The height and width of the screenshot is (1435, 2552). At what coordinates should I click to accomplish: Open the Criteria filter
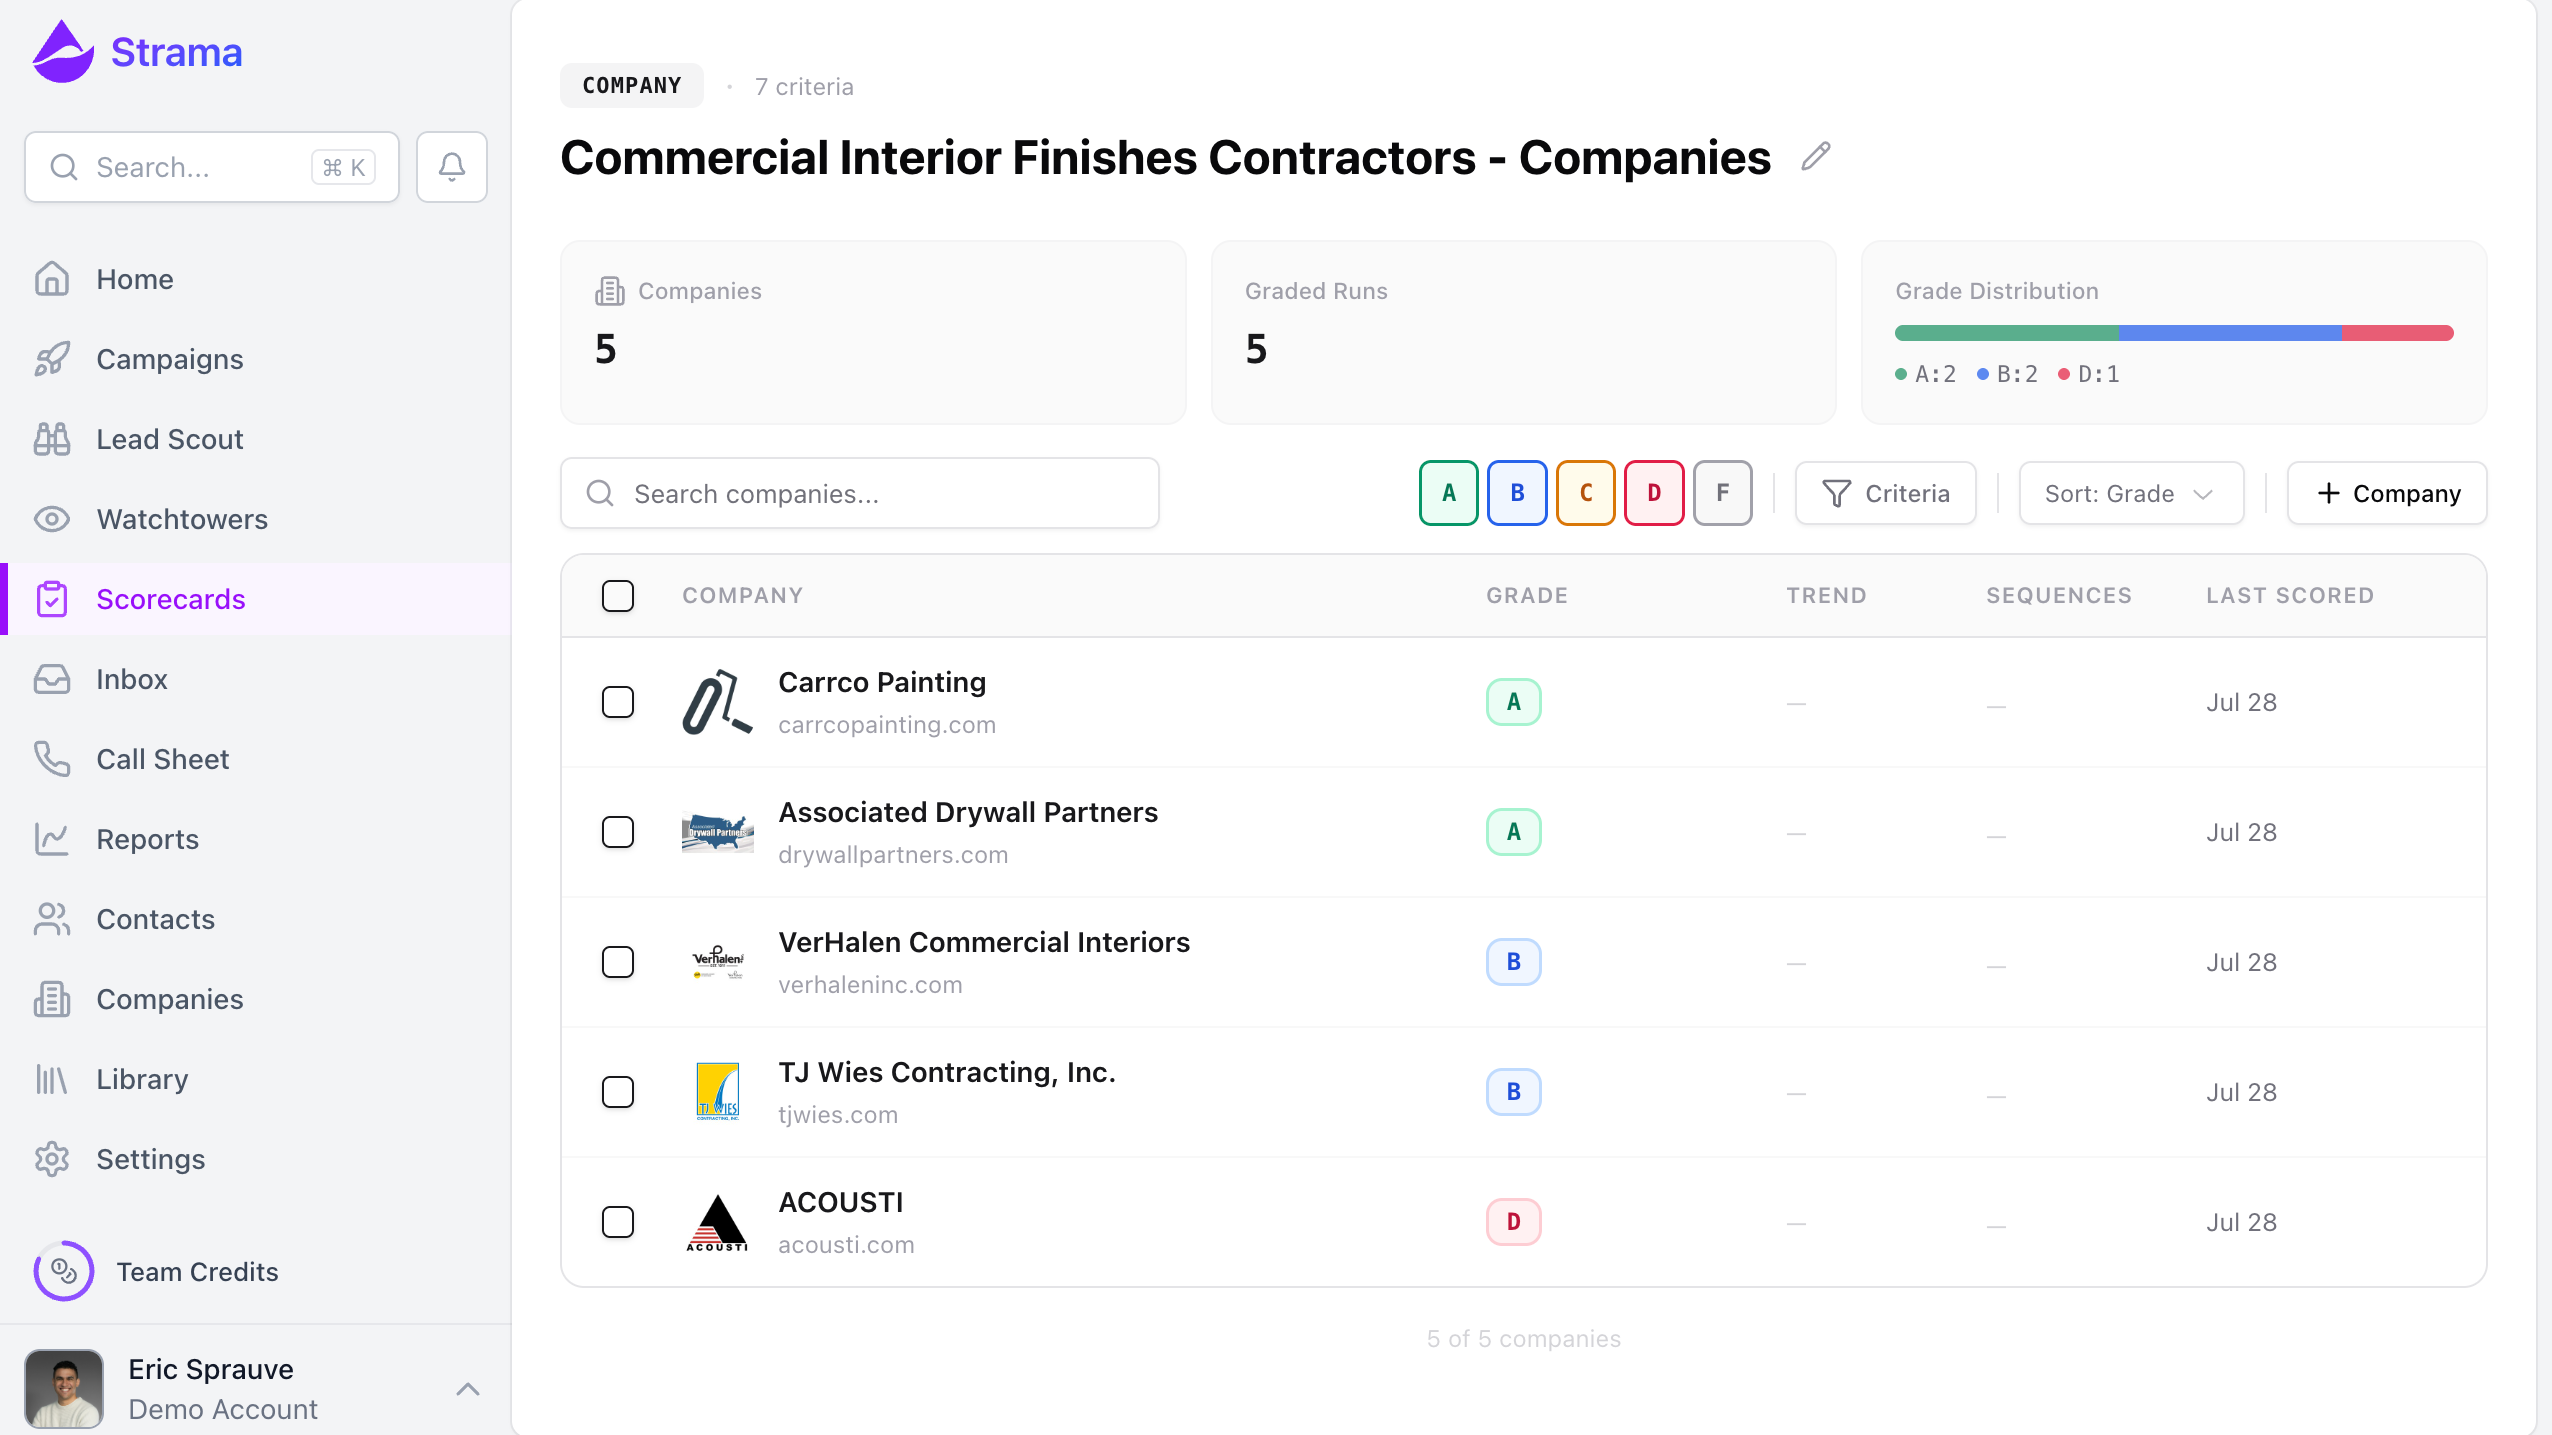pyautogui.click(x=1885, y=493)
